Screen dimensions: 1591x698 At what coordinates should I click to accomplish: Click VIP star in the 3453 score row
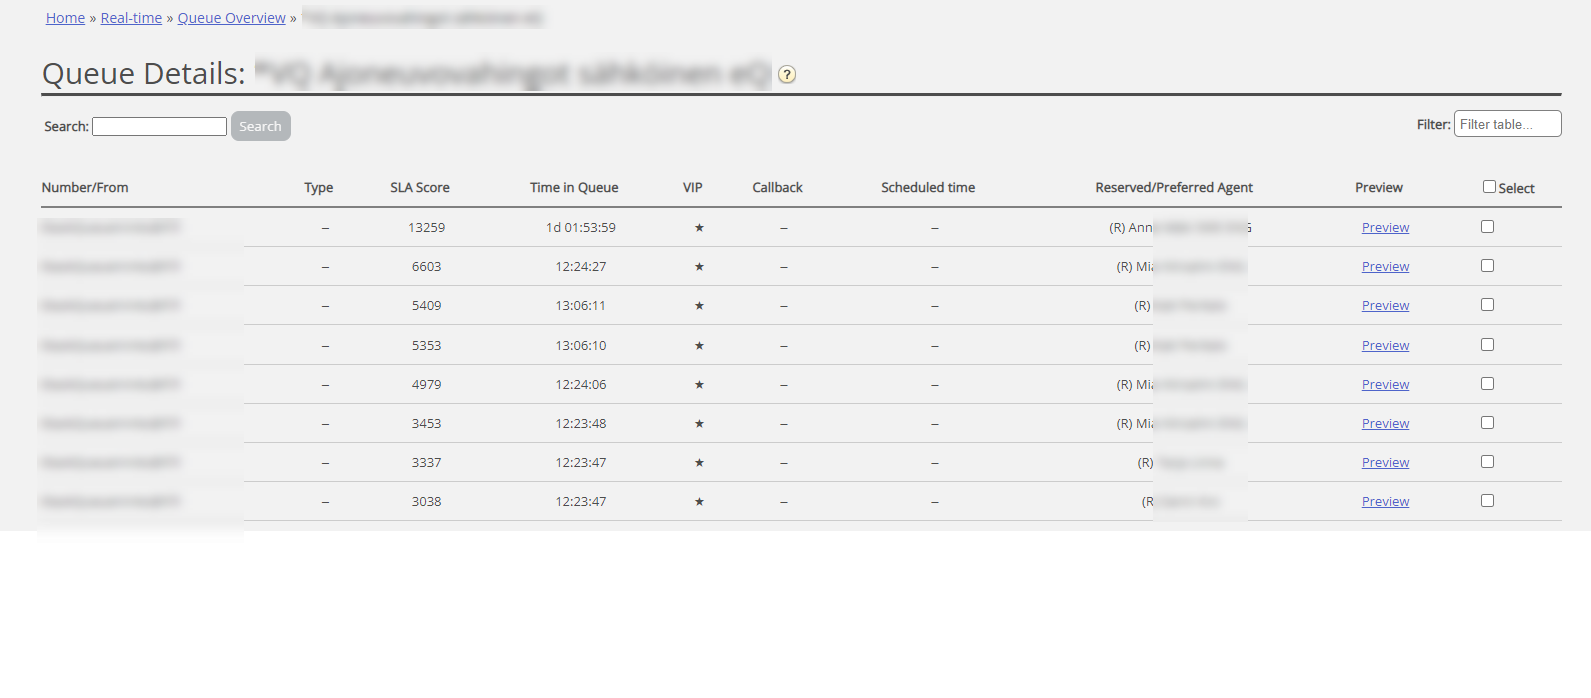tap(699, 424)
